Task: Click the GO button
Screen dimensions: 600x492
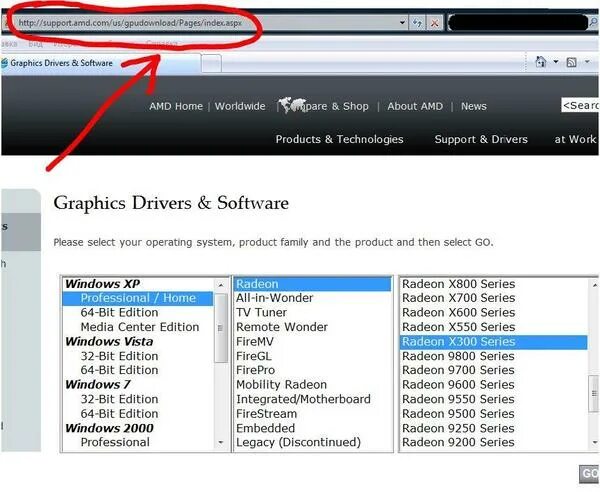Action: pos(589,474)
